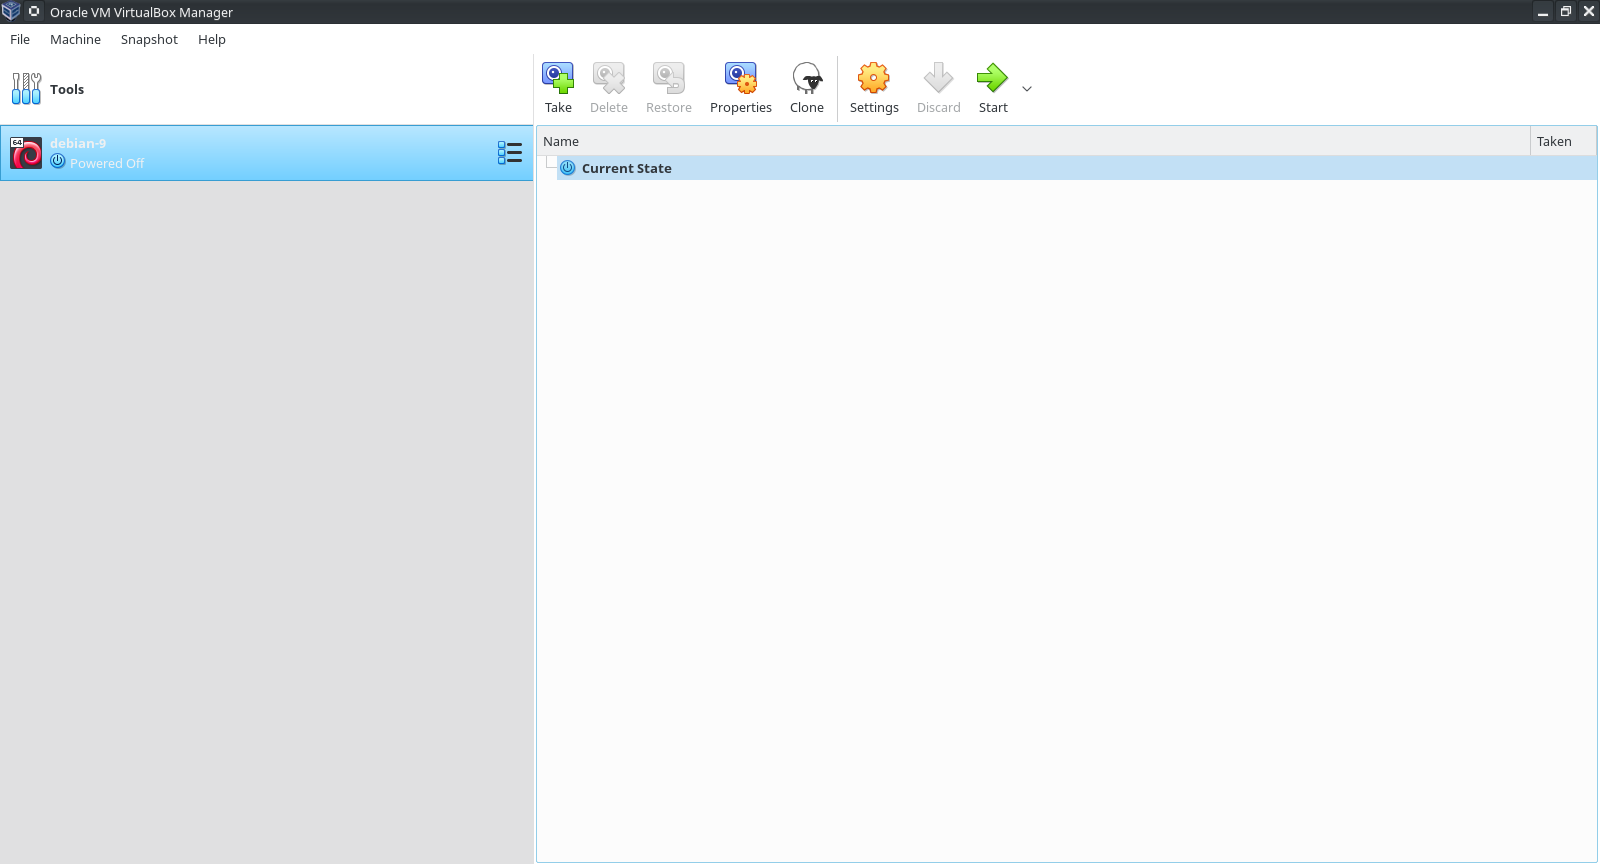Select the Tools entry
The width and height of the screenshot is (1600, 864).
66,89
